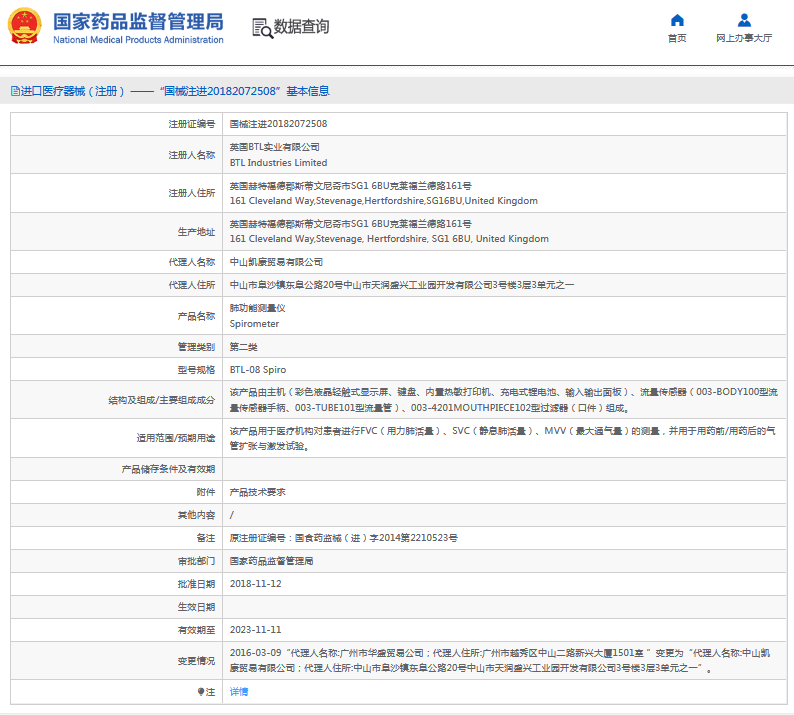Click the 产品储存条件及有效期 row label
Image resolution: width=794 pixels, height=715 pixels.
pos(168,469)
